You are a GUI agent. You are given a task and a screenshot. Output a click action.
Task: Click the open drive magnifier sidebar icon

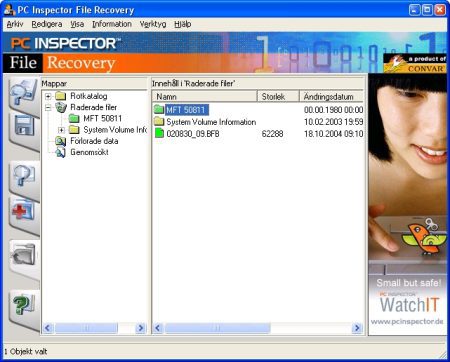23,92
